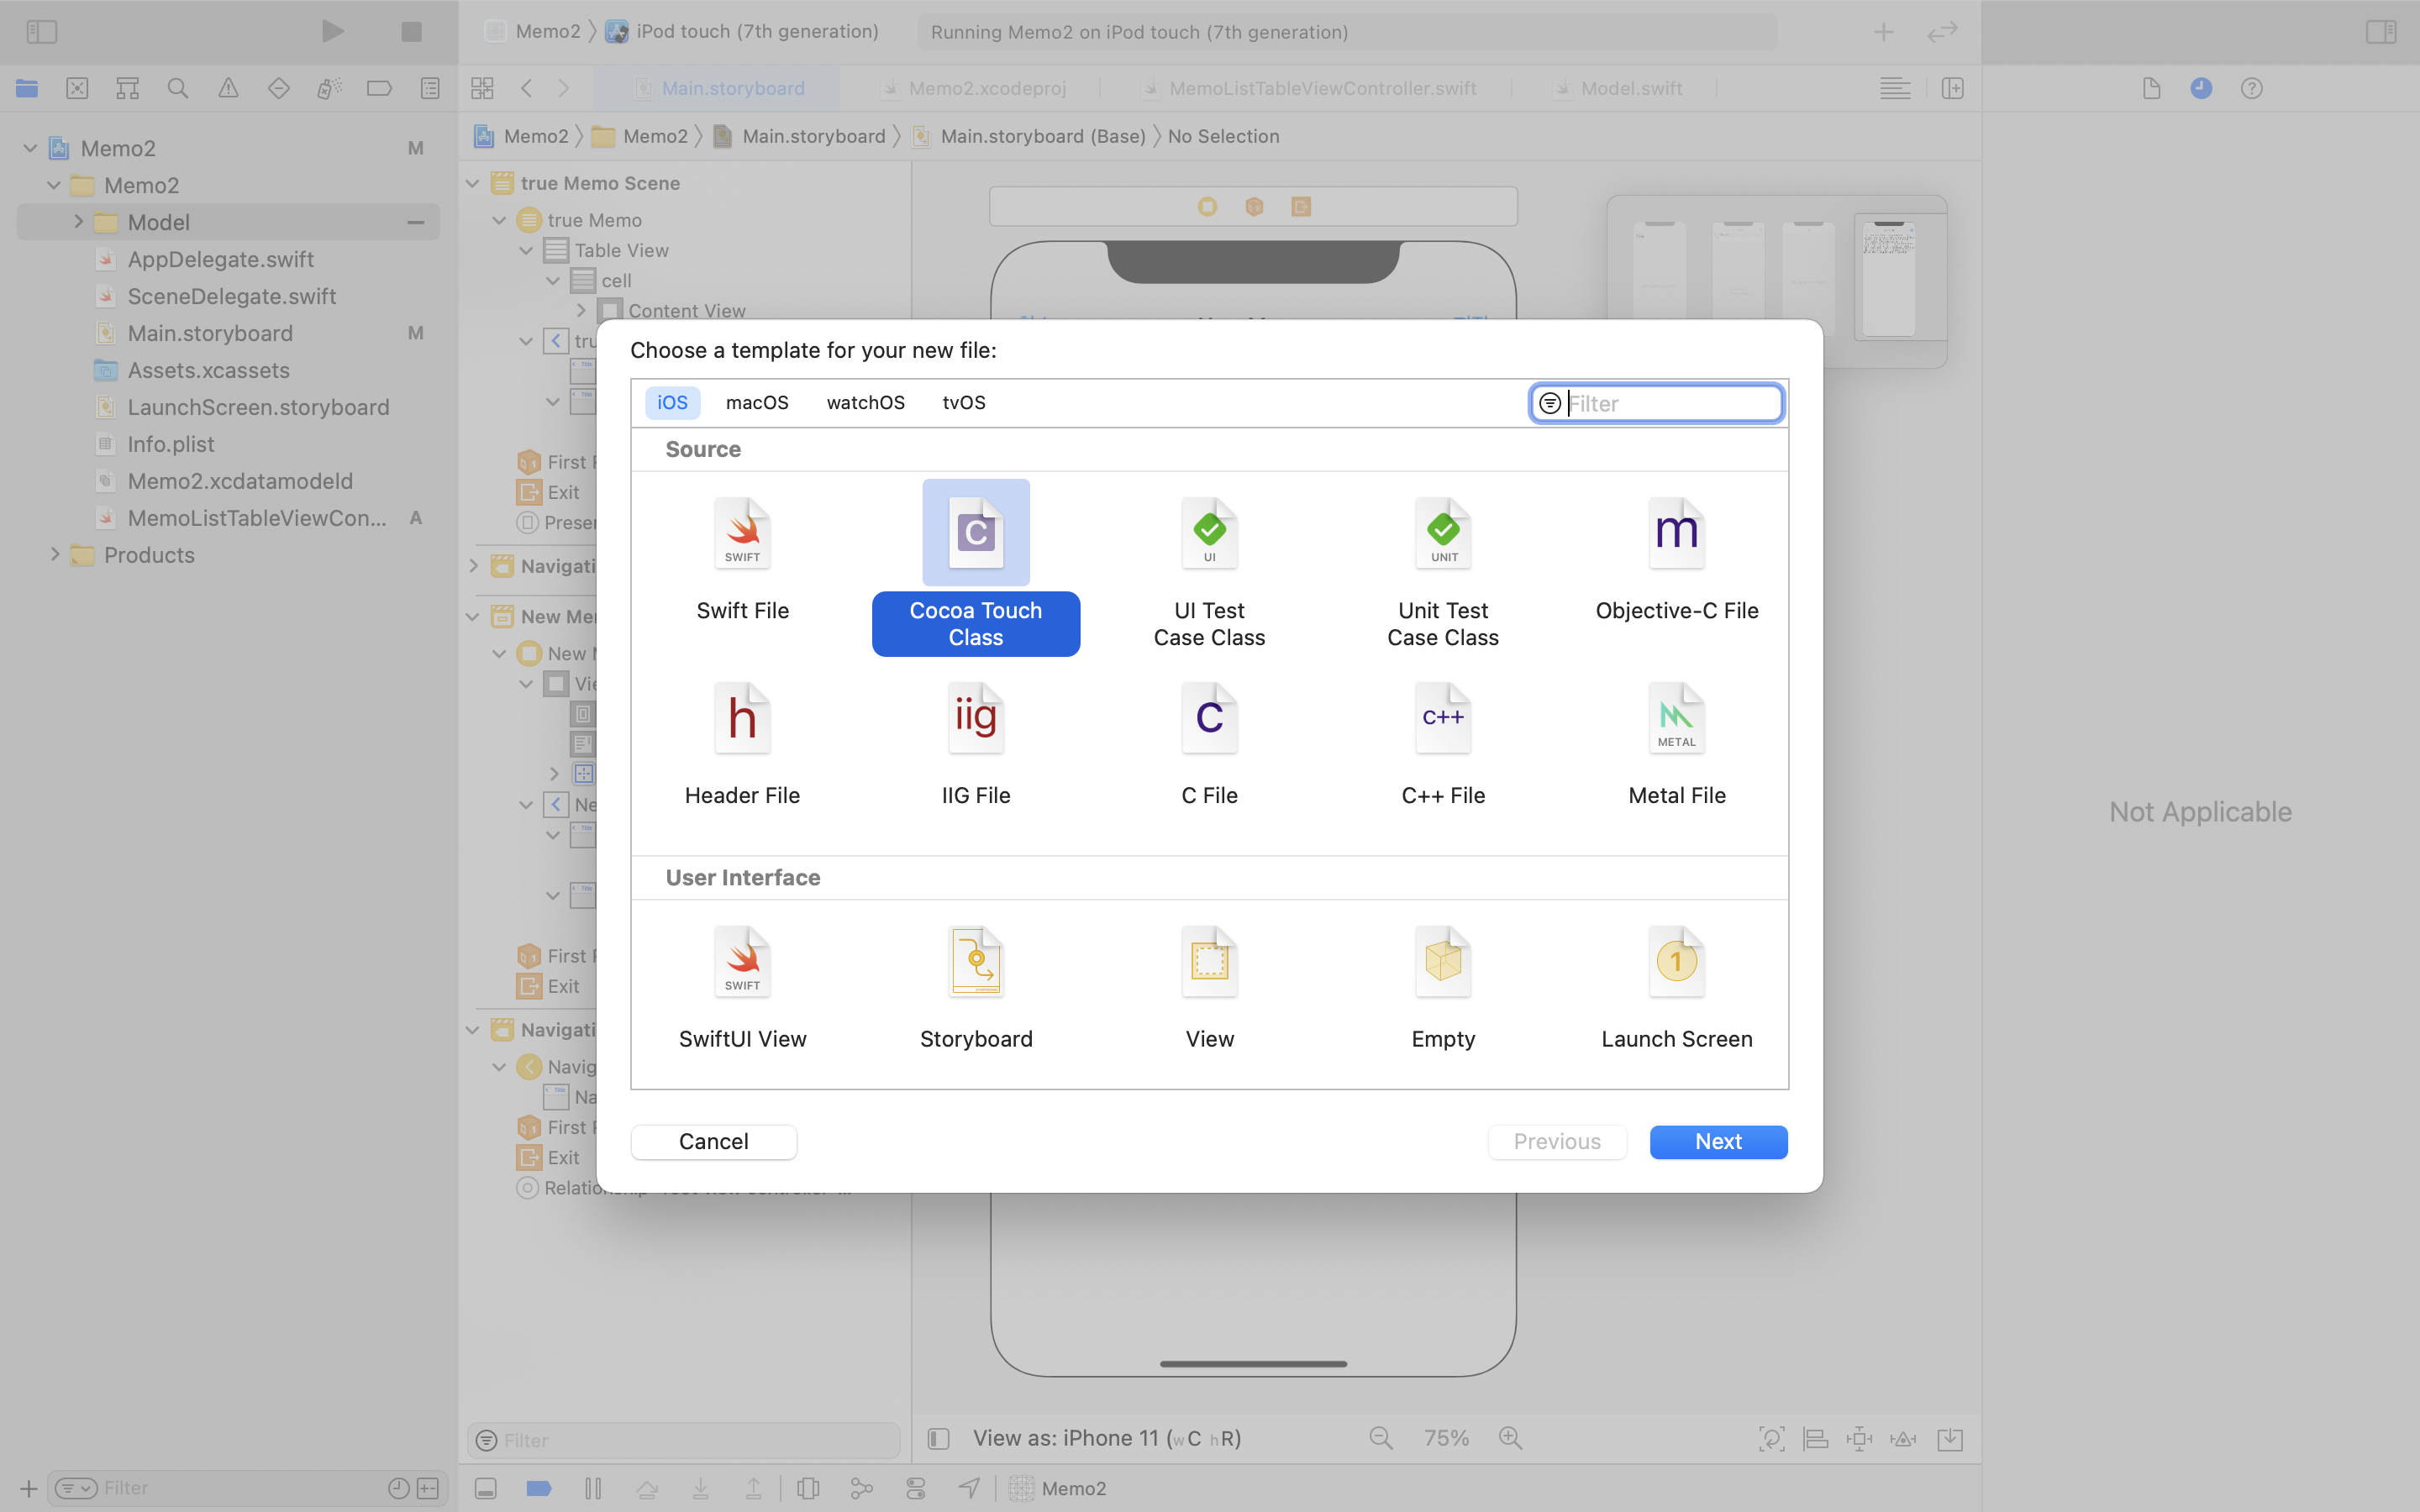Select the Launch Screen template

click(x=1676, y=962)
